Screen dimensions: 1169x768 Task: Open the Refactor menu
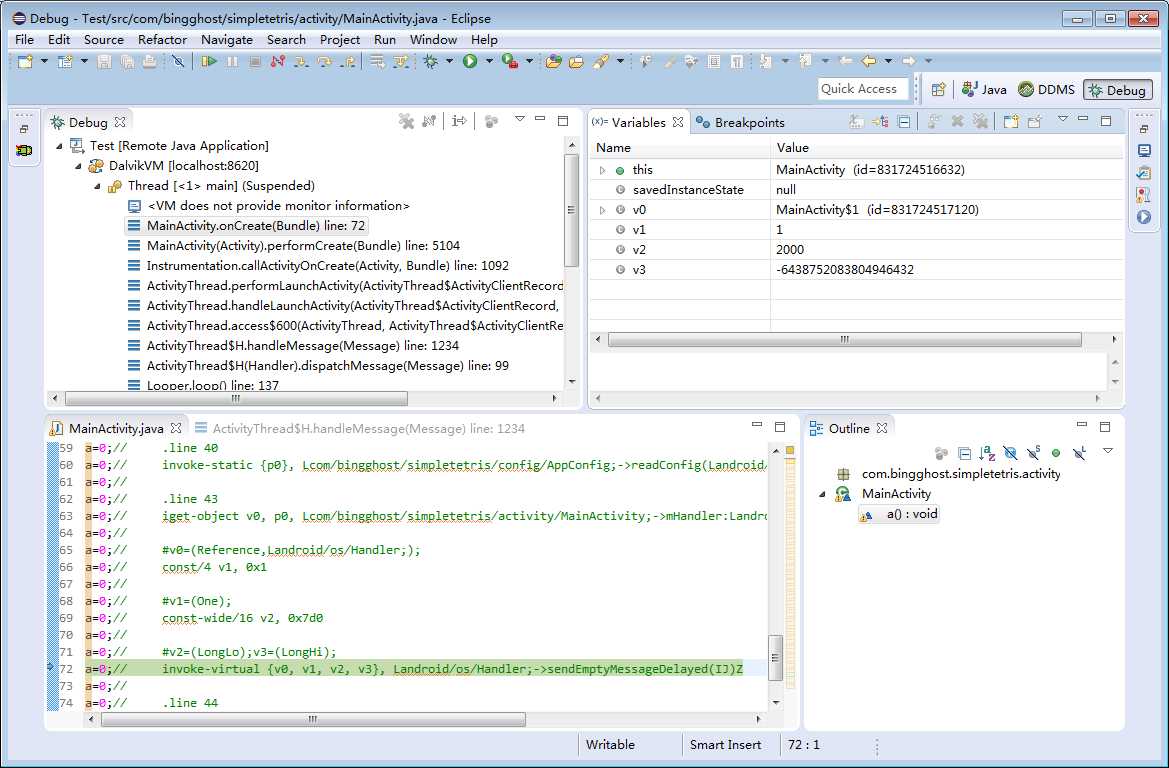click(162, 39)
